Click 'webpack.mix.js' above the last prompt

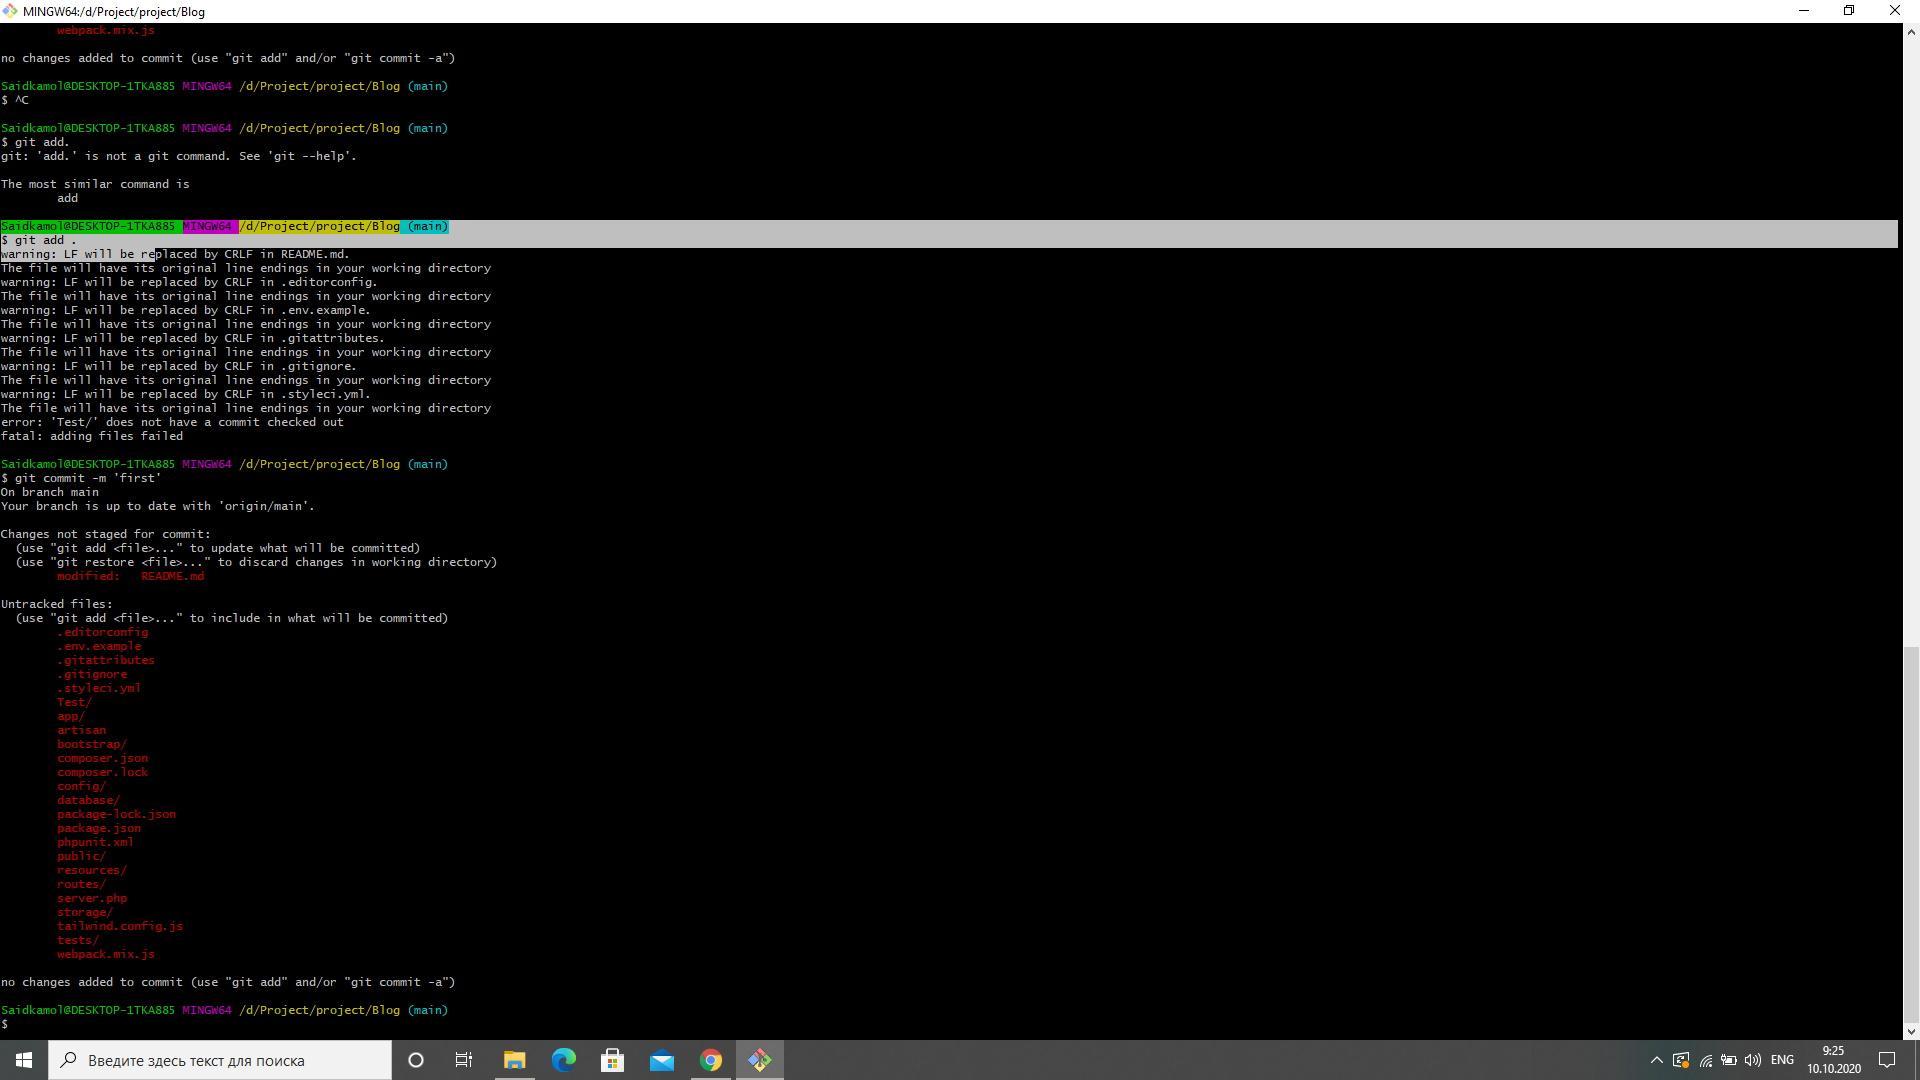[106, 954]
